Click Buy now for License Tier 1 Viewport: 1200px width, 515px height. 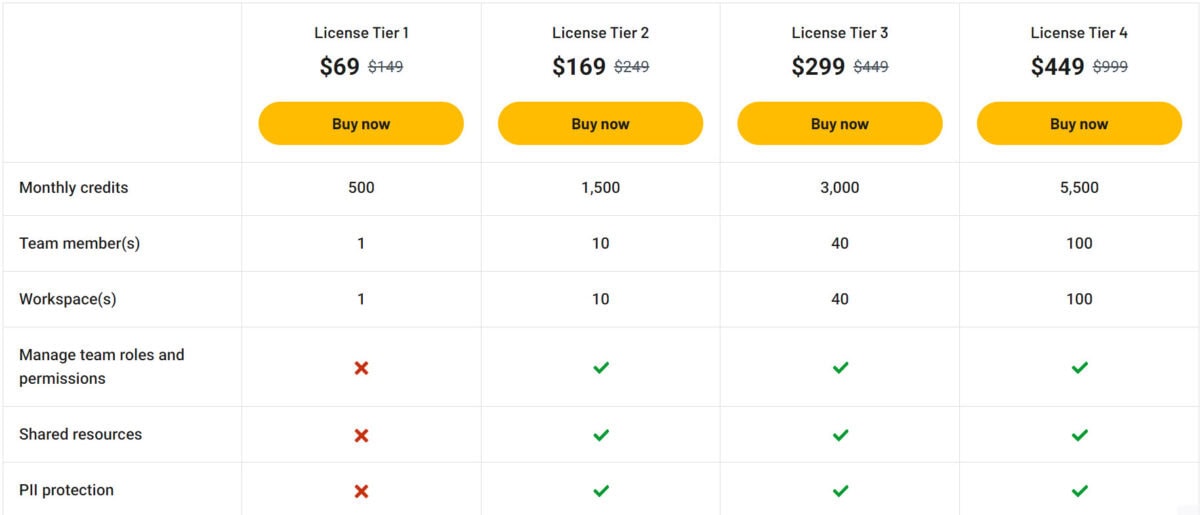361,124
